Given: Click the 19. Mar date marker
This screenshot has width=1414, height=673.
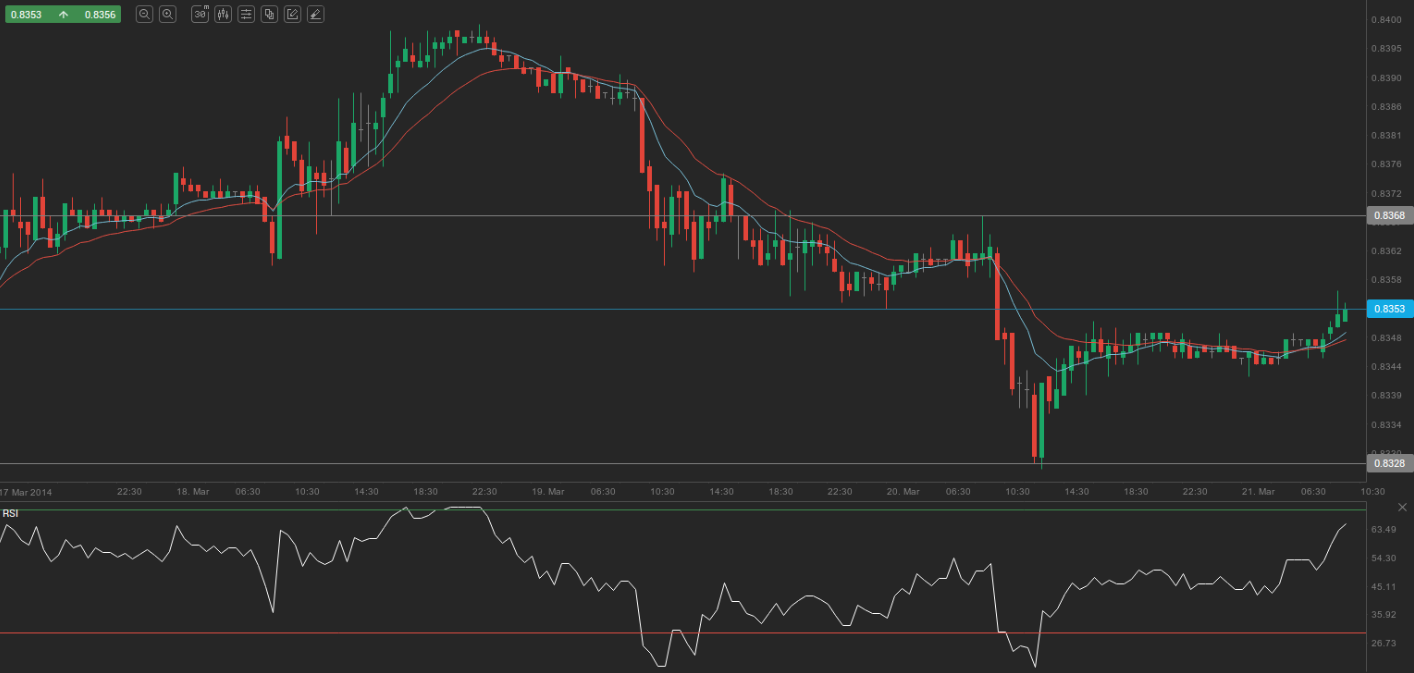Looking at the screenshot, I should coord(547,492).
